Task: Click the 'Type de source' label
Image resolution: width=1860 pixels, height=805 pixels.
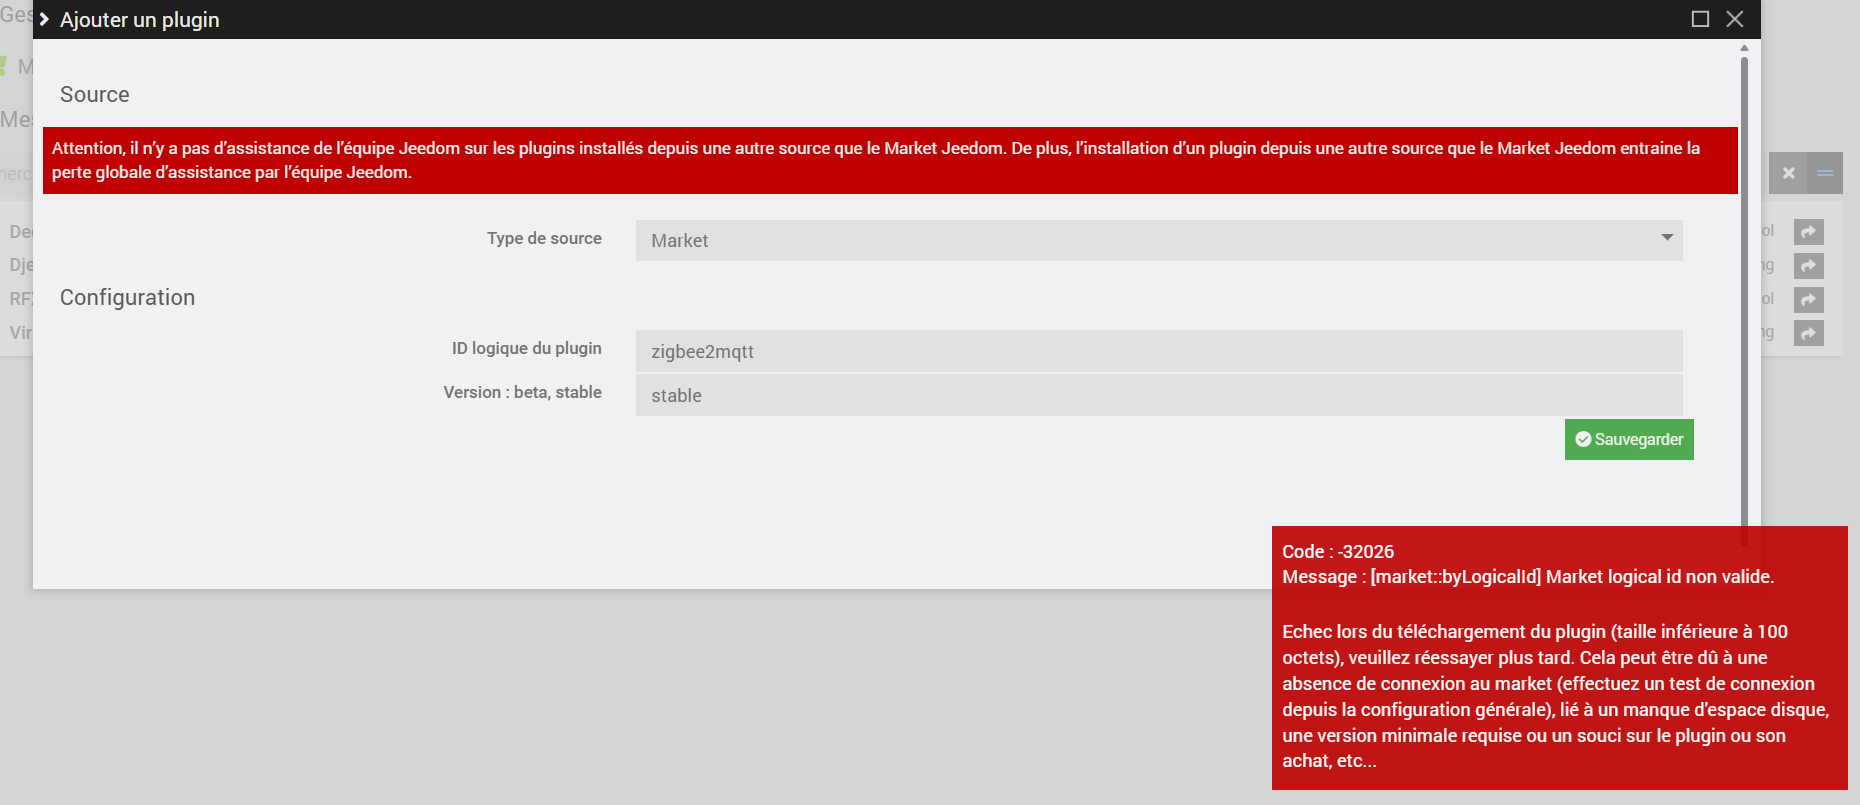Action: click(x=544, y=238)
